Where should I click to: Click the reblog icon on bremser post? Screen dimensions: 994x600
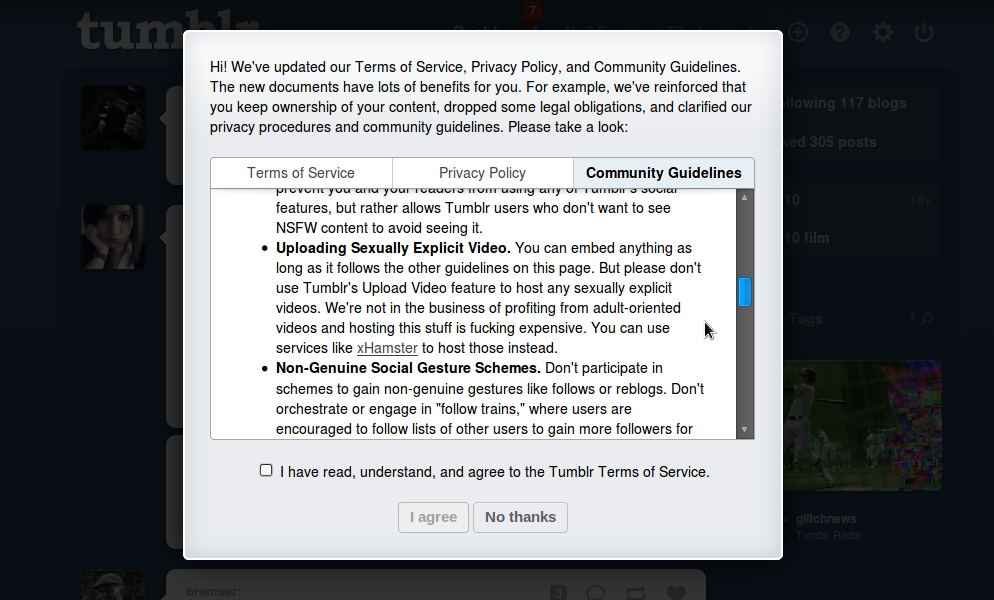click(636, 592)
